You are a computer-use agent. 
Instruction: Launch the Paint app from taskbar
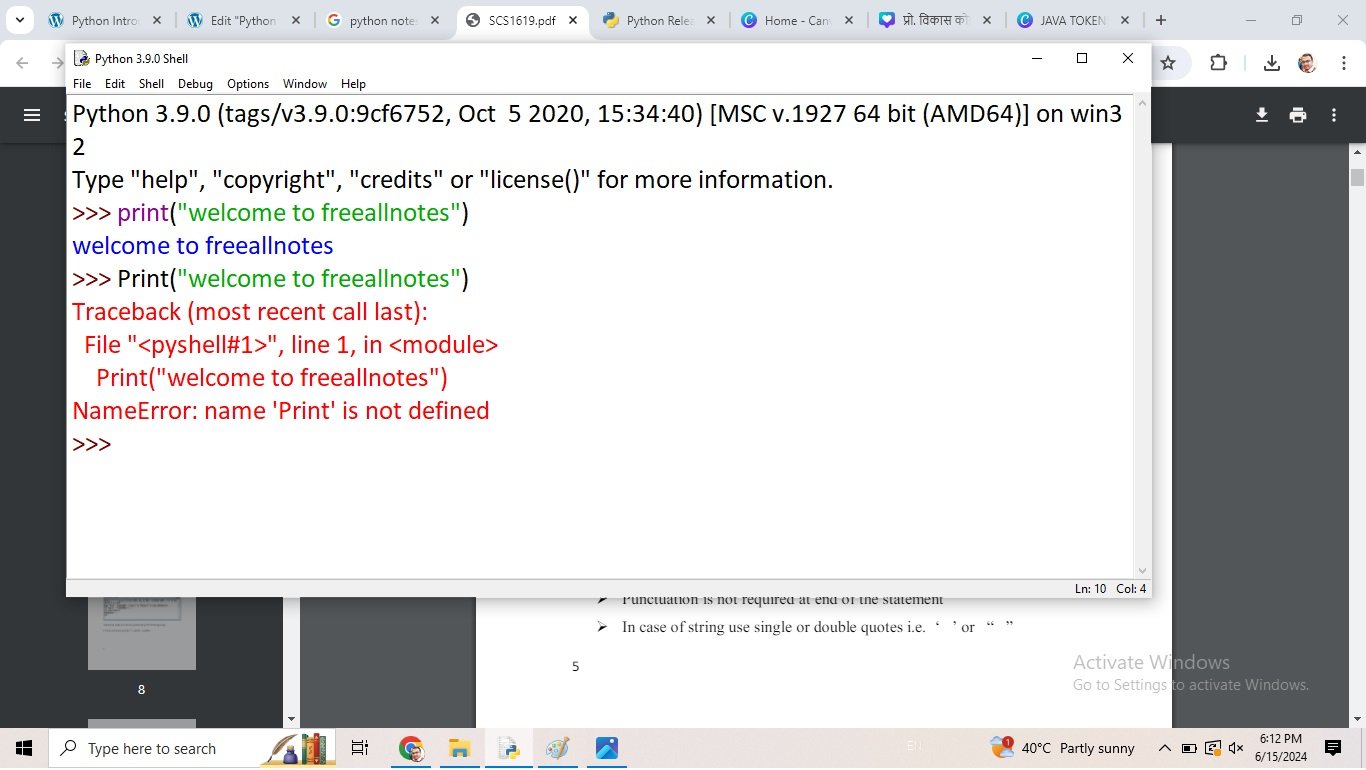[x=558, y=748]
